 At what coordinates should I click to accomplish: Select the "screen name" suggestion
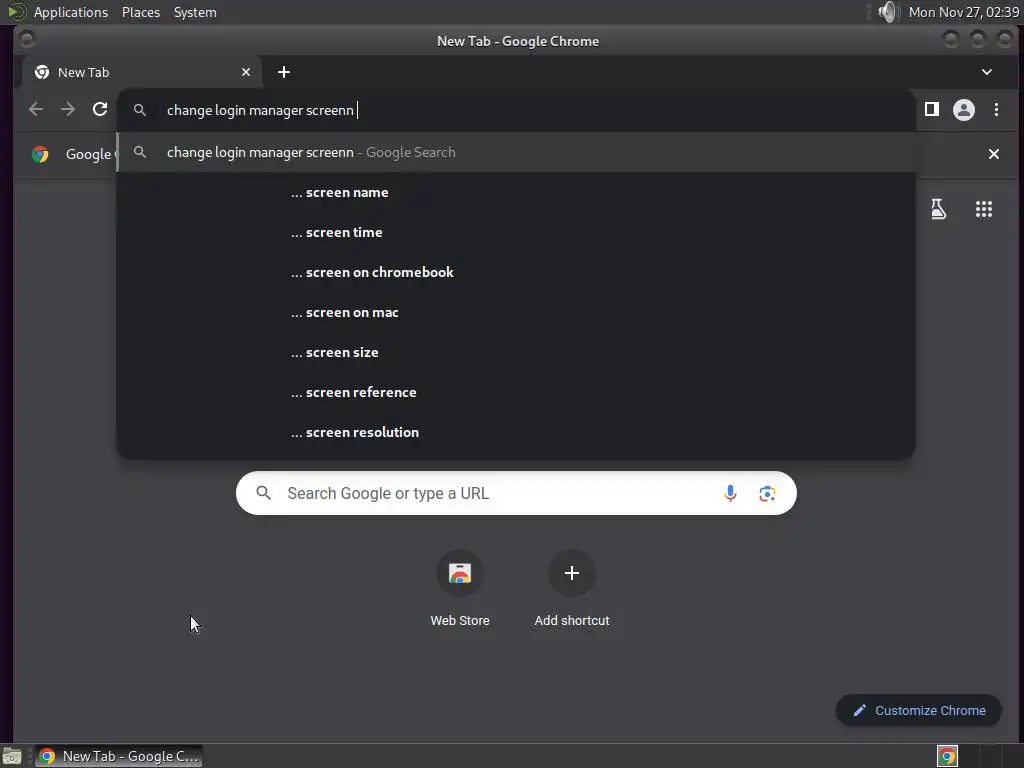[x=516, y=193]
